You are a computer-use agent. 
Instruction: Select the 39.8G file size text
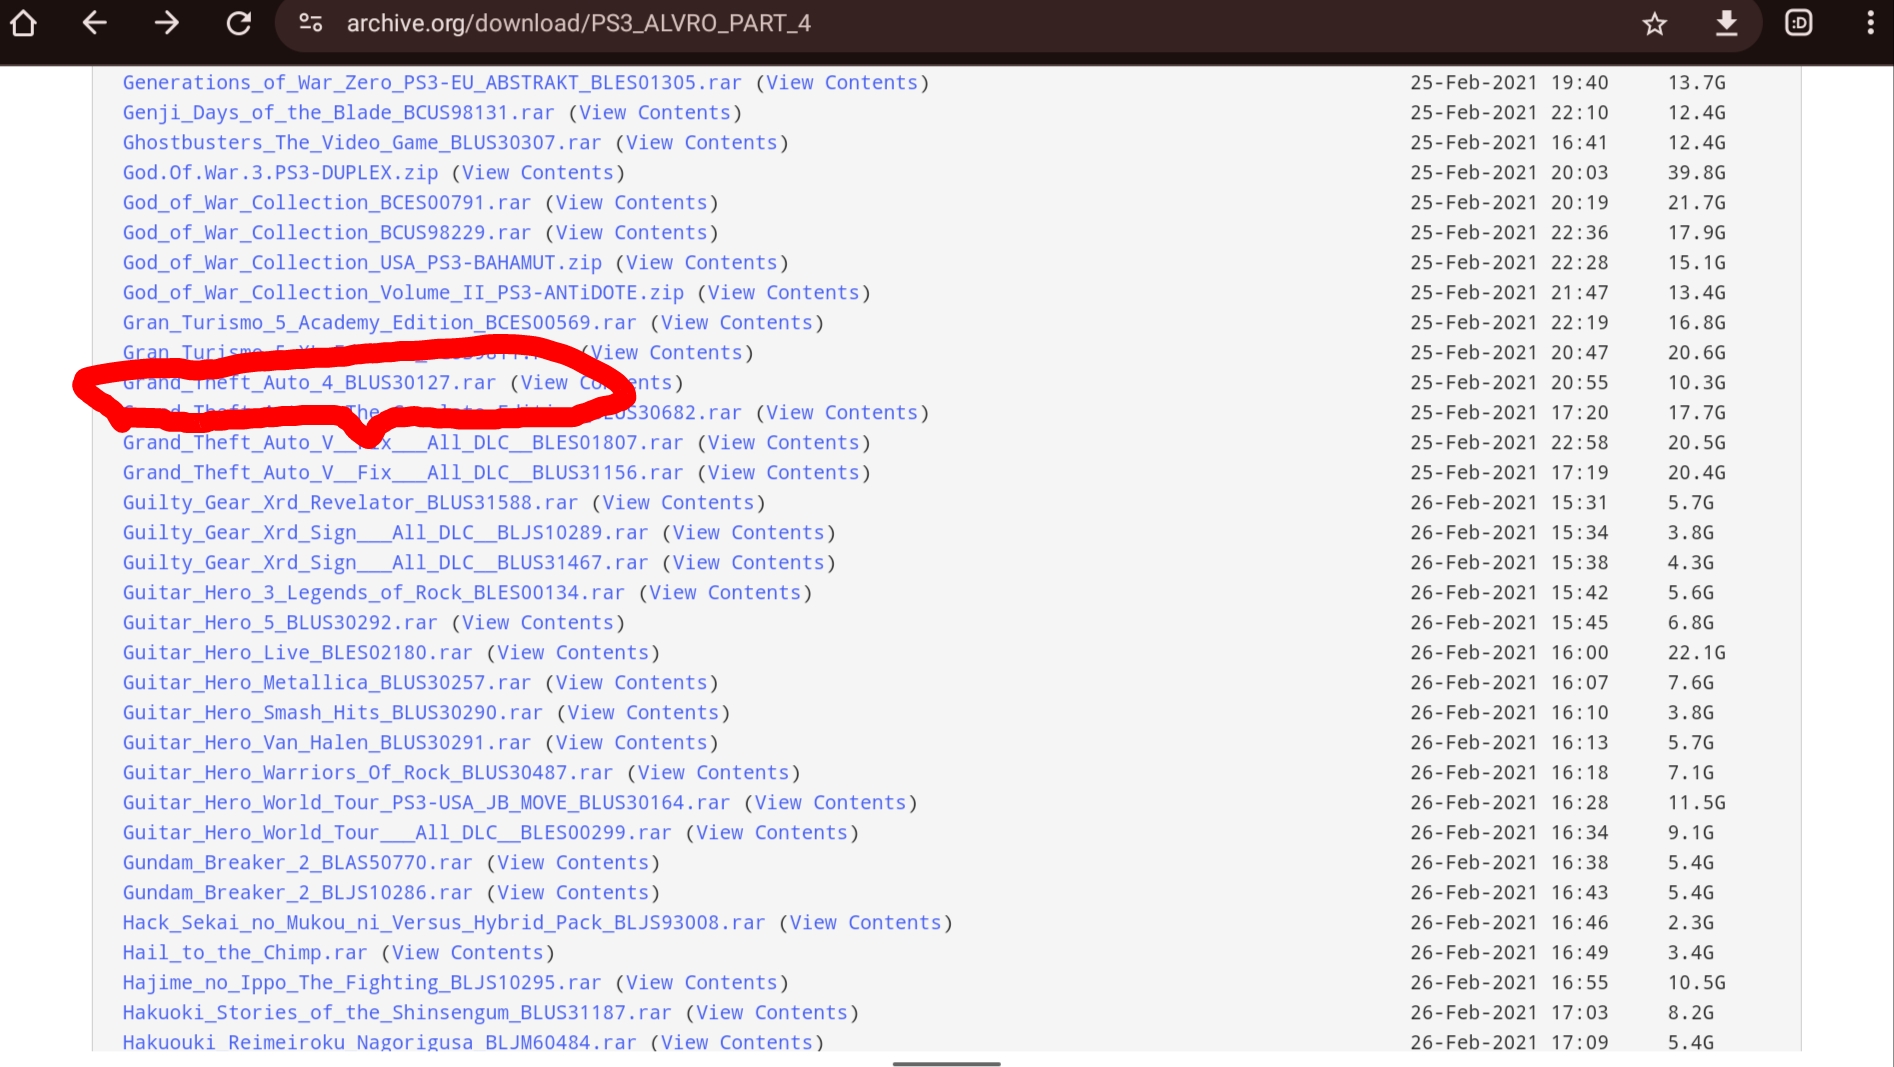[x=1697, y=173]
